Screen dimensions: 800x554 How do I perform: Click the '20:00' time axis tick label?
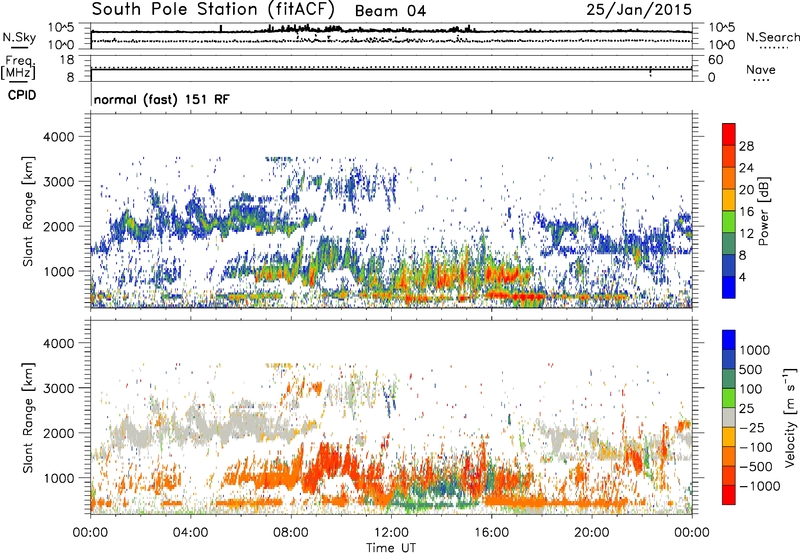click(592, 533)
